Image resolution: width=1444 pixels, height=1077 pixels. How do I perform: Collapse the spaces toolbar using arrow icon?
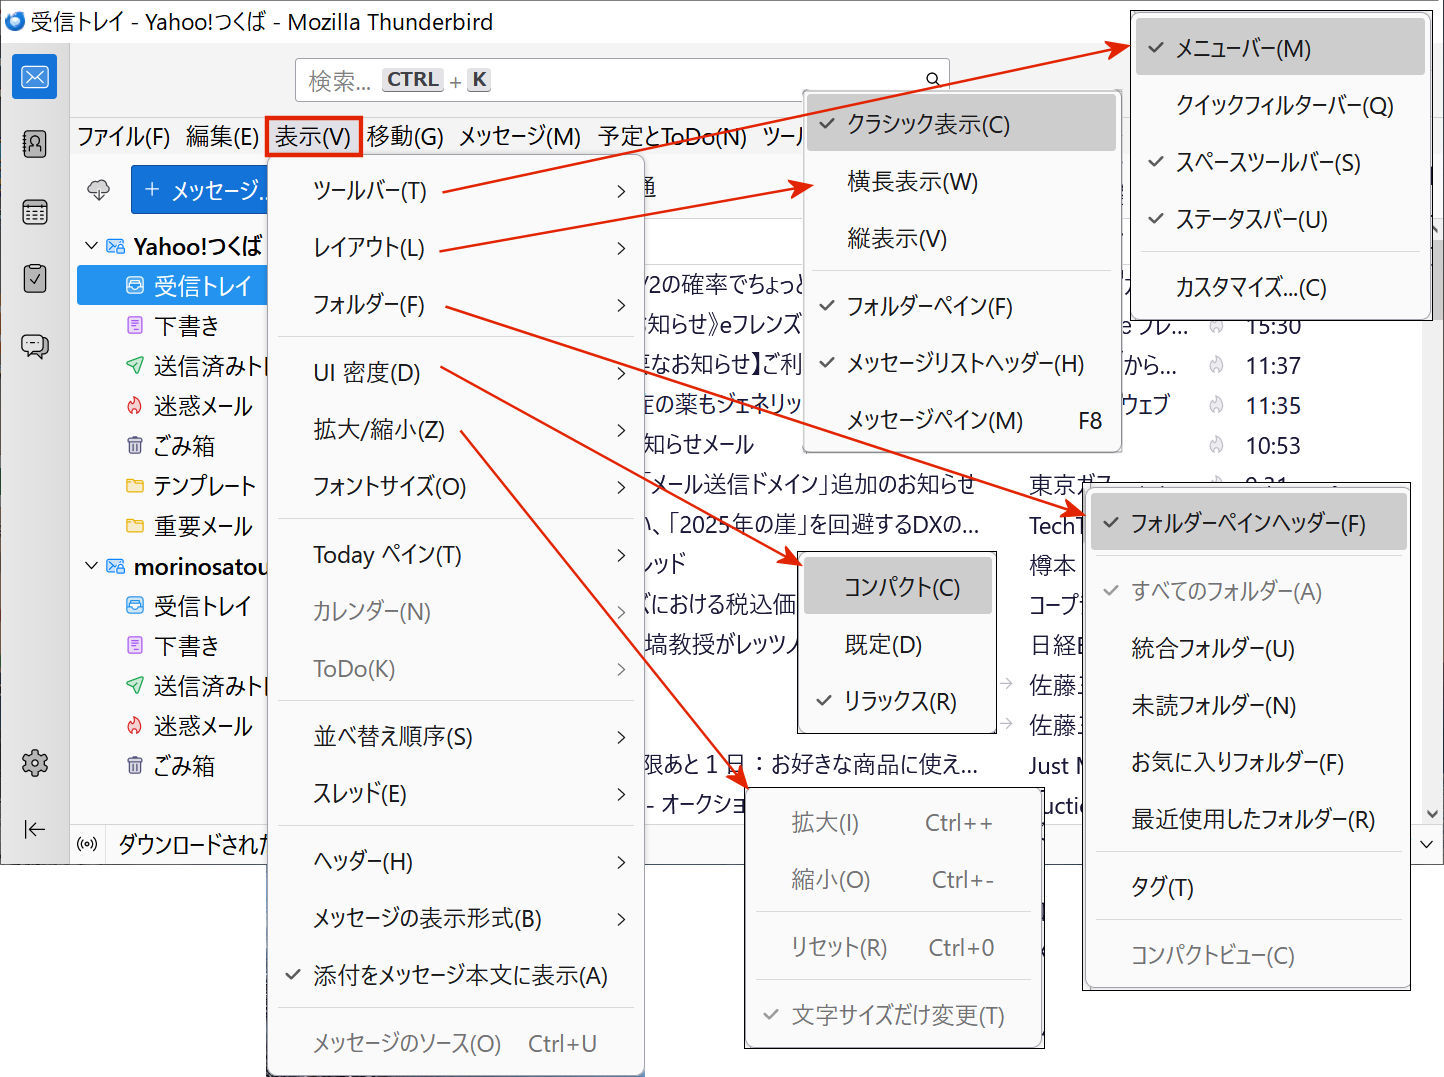pyautogui.click(x=34, y=828)
